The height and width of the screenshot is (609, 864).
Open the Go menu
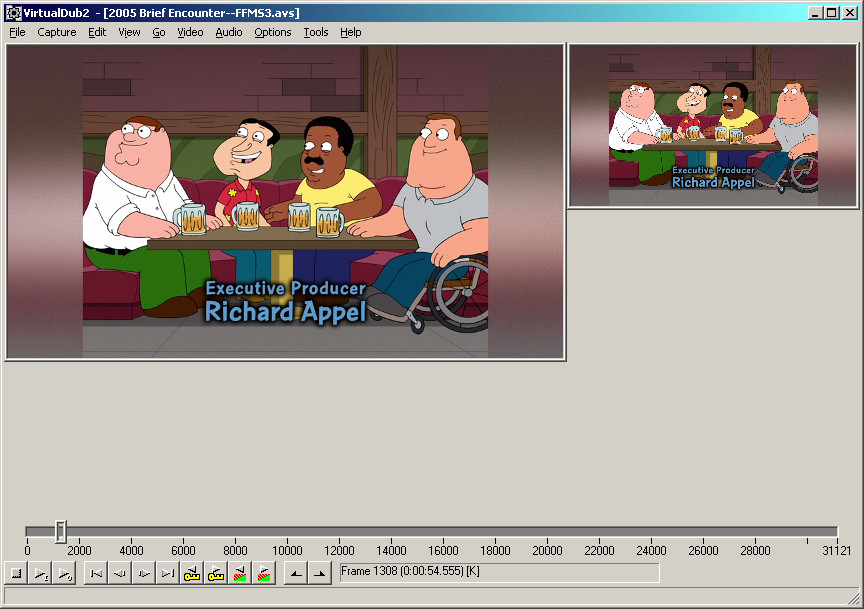click(159, 33)
